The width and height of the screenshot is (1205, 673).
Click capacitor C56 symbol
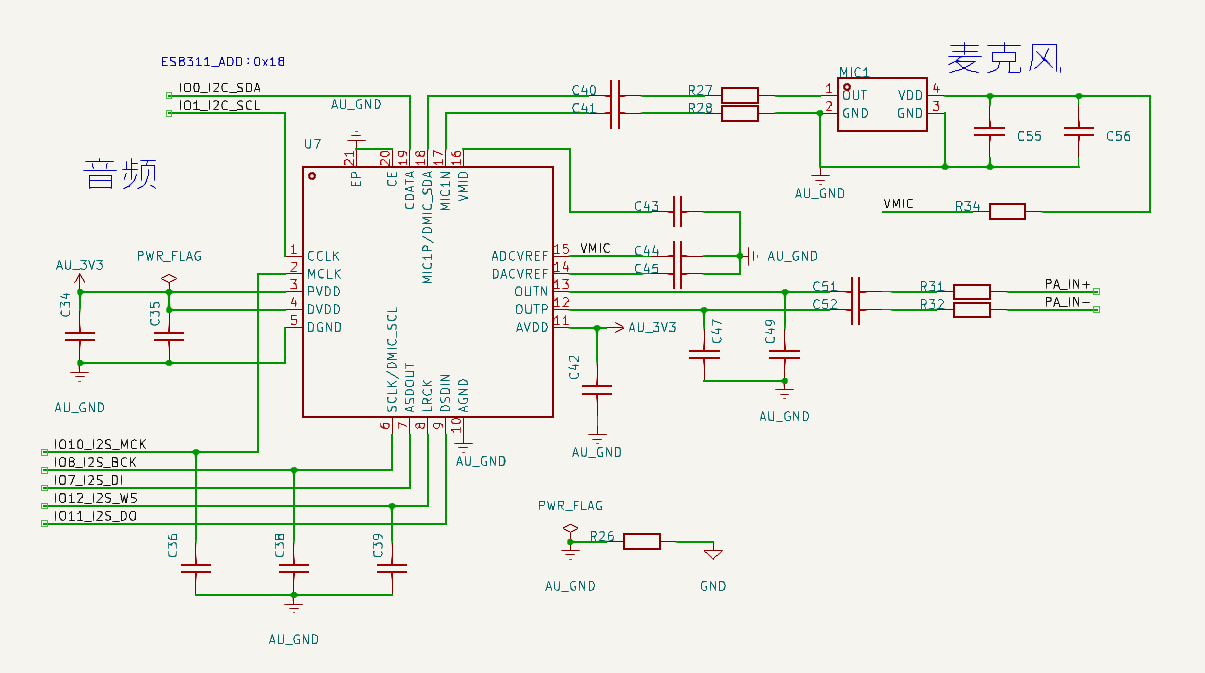coord(1078,131)
